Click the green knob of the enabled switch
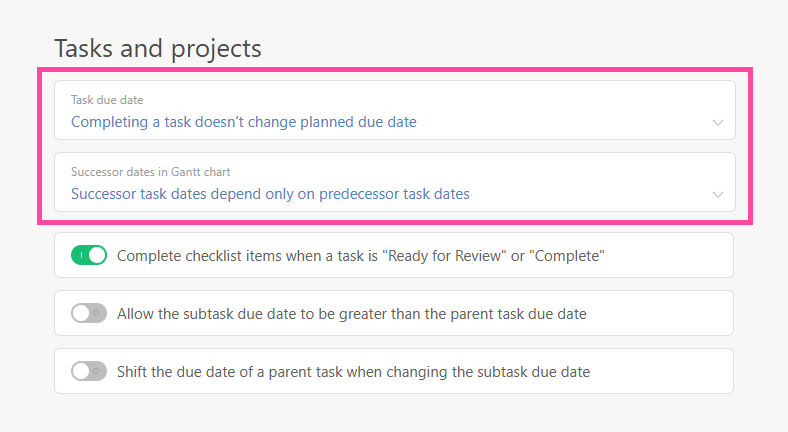The image size is (788, 432). coord(97,255)
